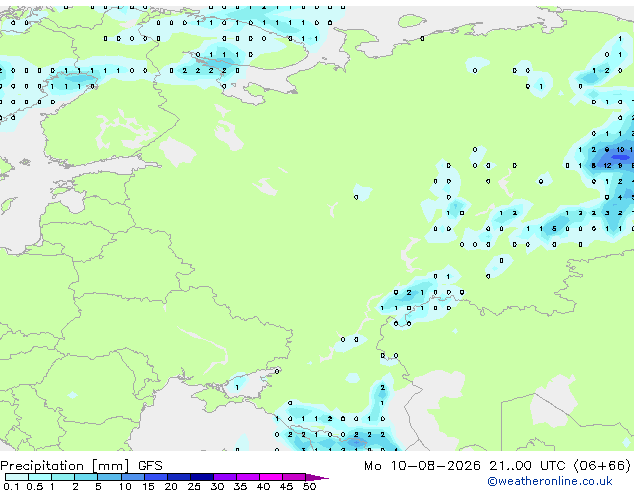Select the 40–45 mm magenta swatch
The width and height of the screenshot is (634, 490).
tap(271, 477)
